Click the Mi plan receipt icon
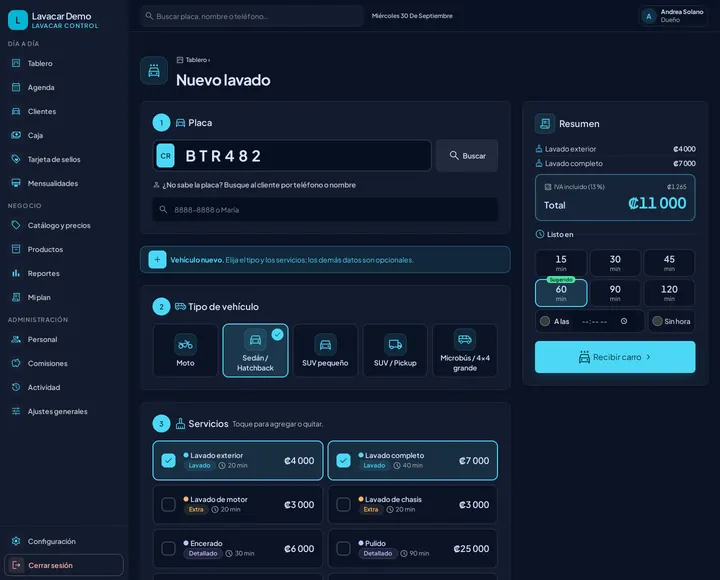 click(x=16, y=297)
